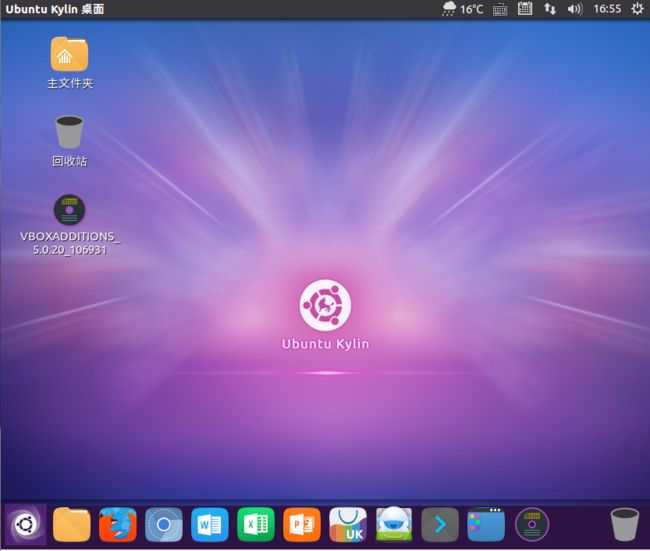Open the mounted disc icon in dock
Screen dimensions: 650x551
coord(532,524)
